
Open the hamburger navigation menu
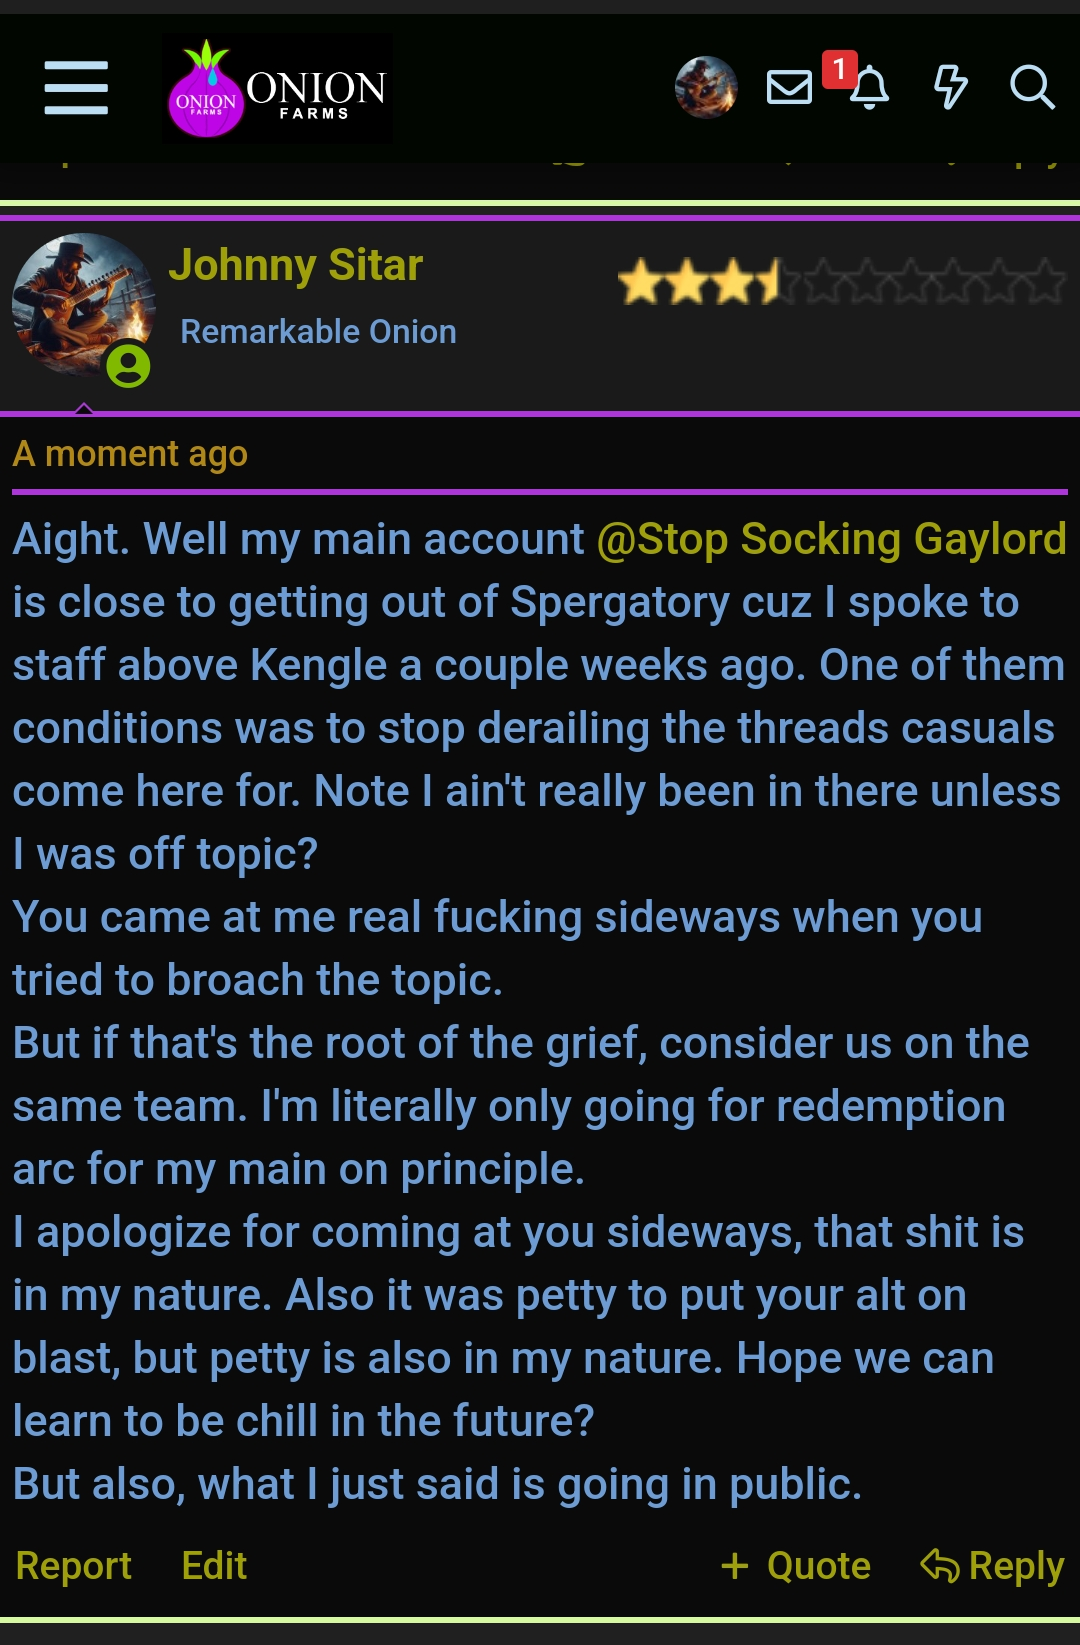coord(76,88)
